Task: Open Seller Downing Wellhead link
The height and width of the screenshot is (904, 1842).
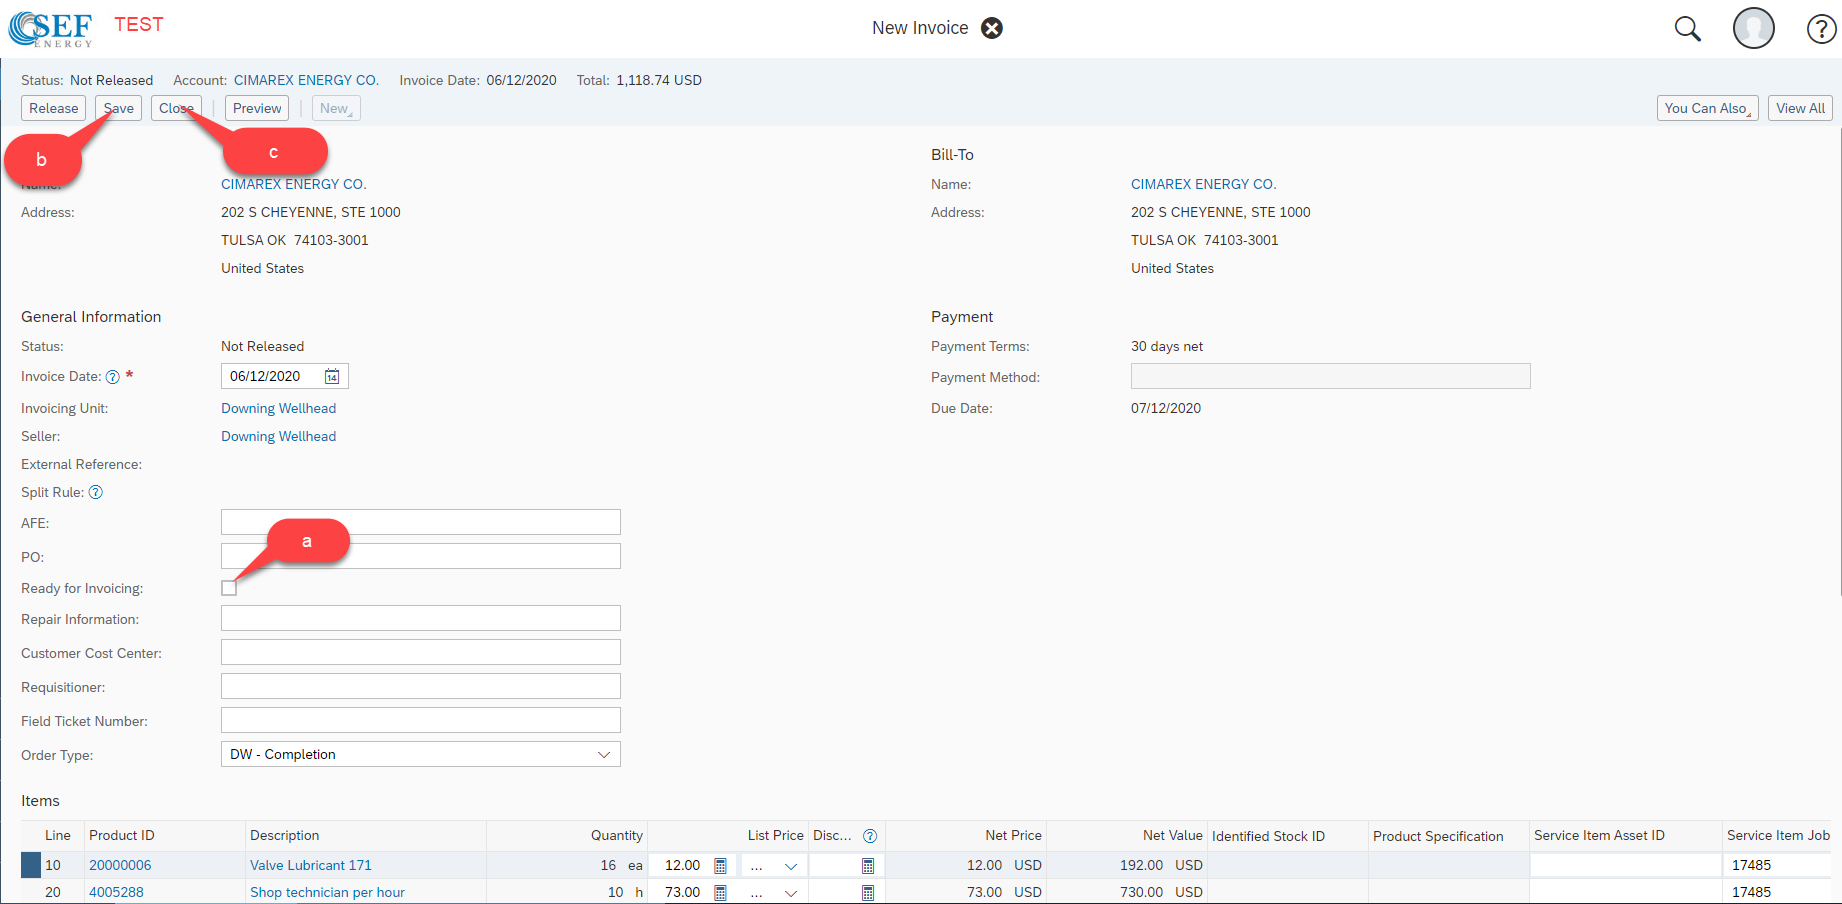Action: point(278,436)
